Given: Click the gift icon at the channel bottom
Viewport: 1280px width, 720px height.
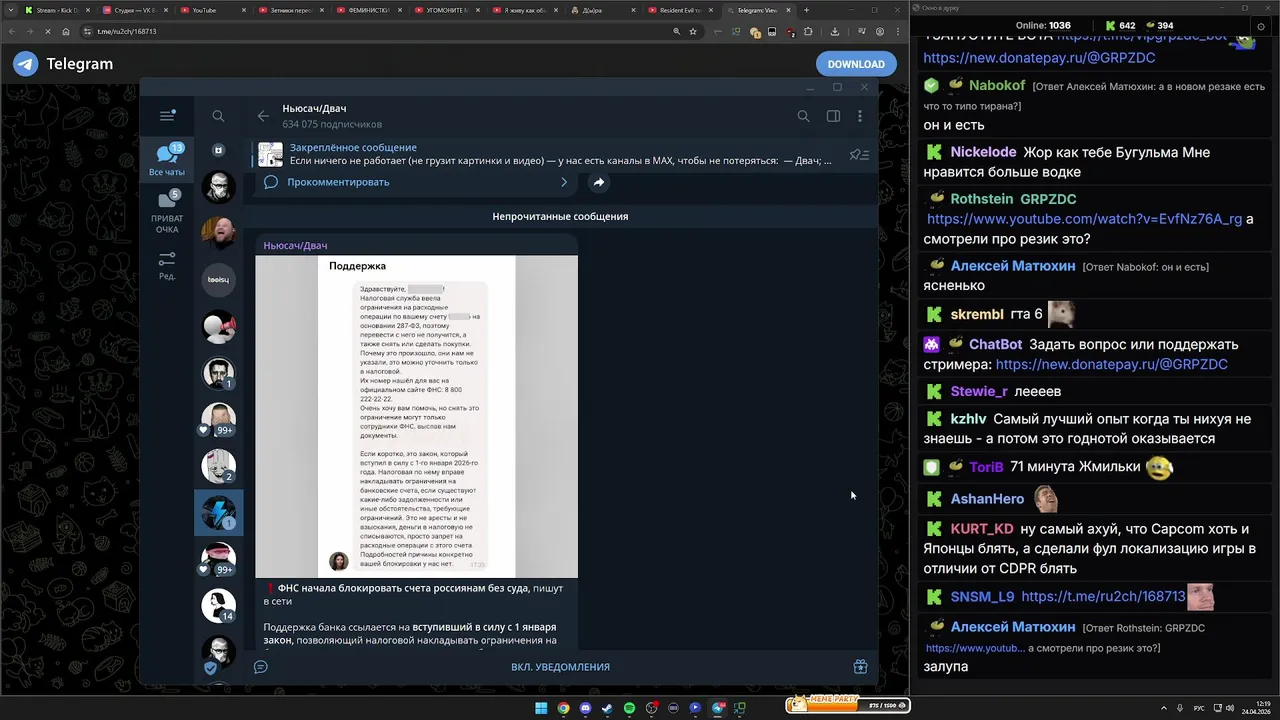Looking at the screenshot, I should (x=860, y=667).
